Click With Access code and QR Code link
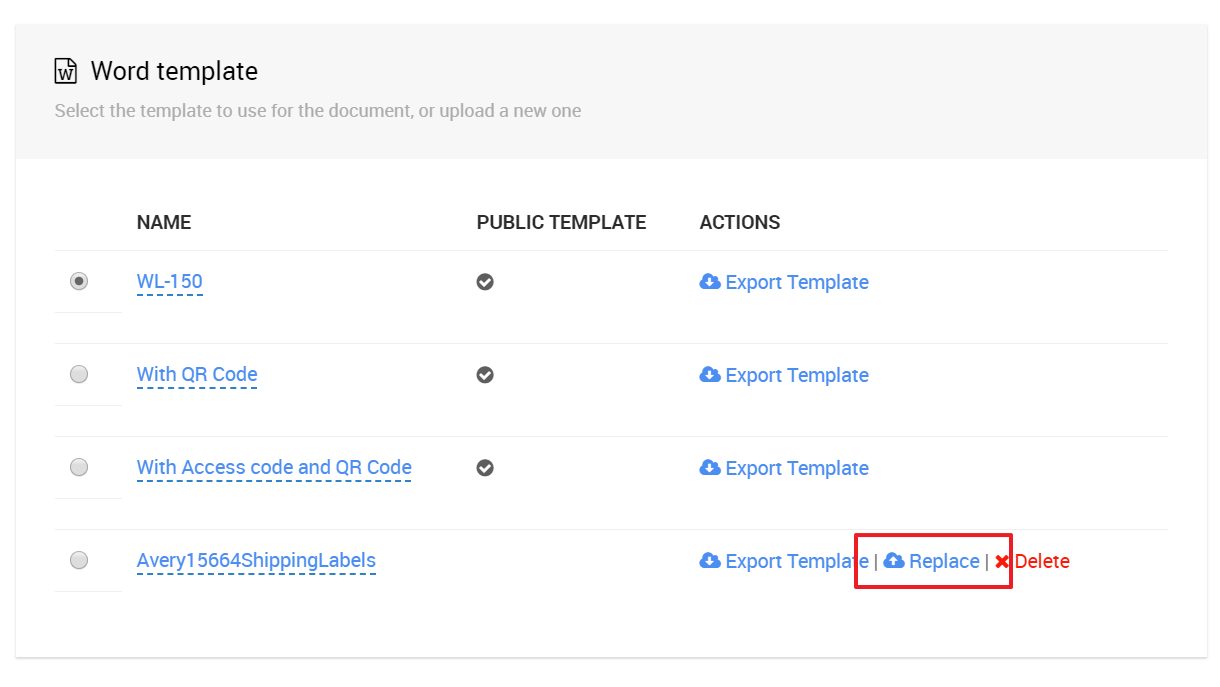 (x=274, y=468)
